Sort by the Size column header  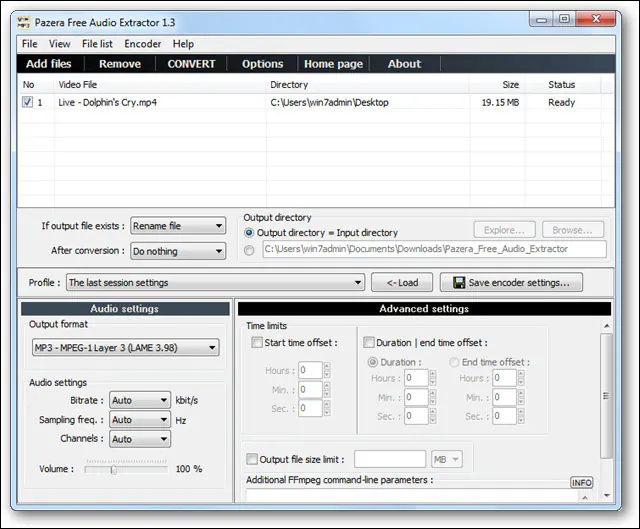click(x=497, y=85)
